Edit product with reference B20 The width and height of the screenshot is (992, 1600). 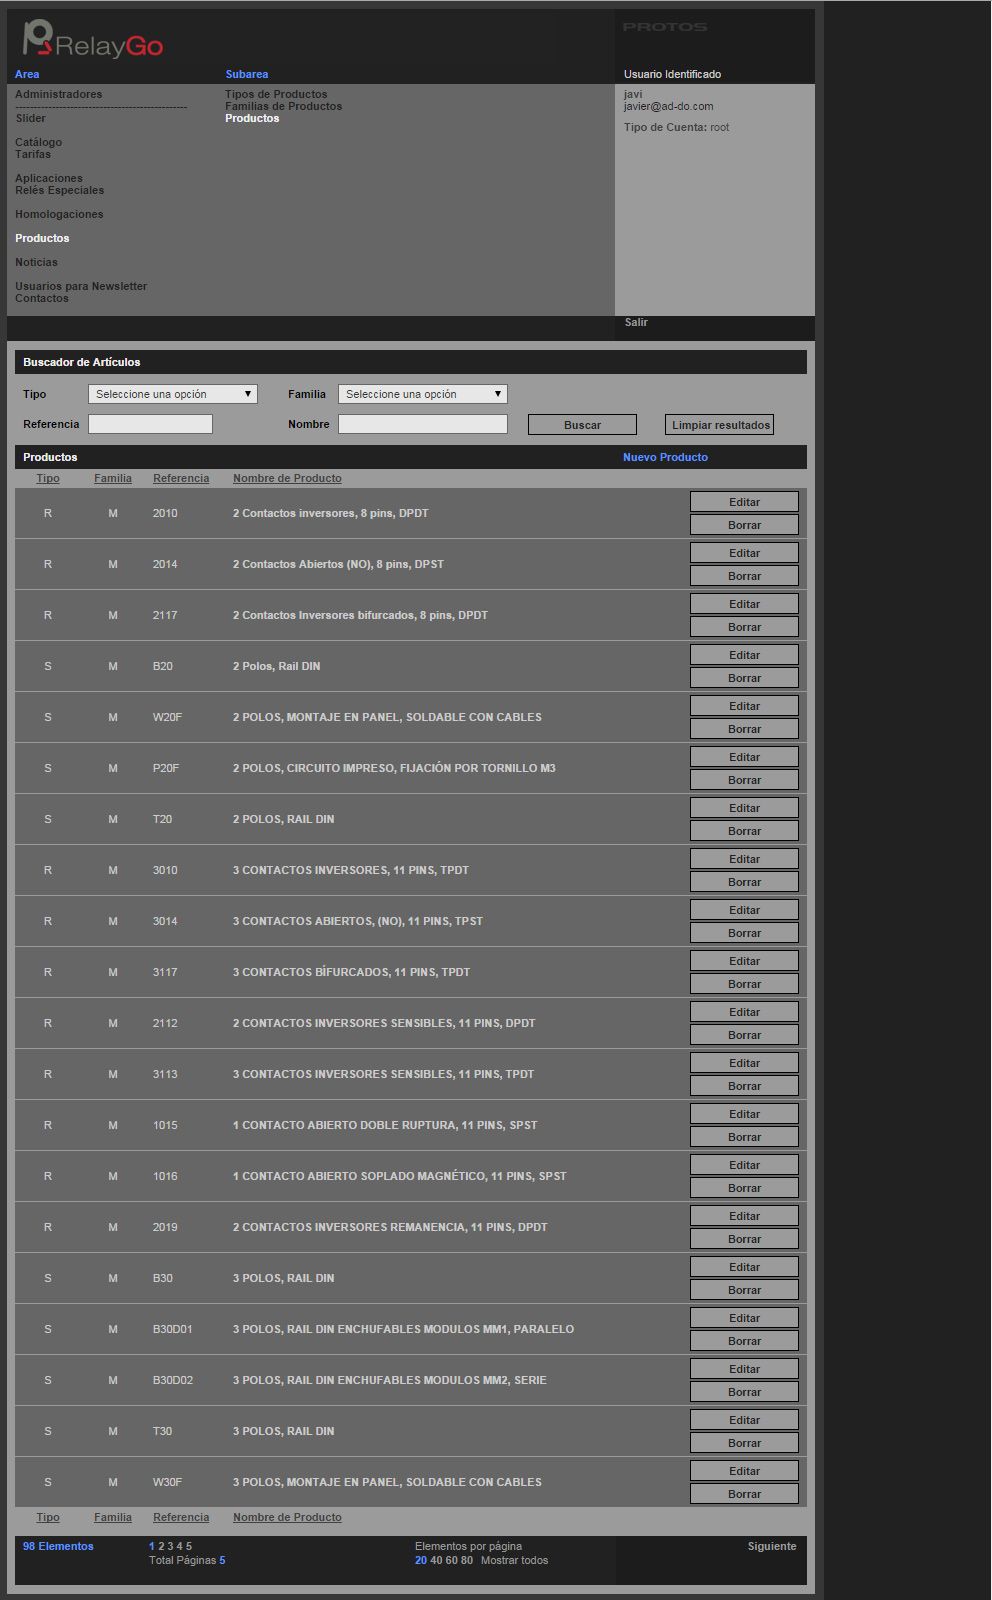point(744,655)
